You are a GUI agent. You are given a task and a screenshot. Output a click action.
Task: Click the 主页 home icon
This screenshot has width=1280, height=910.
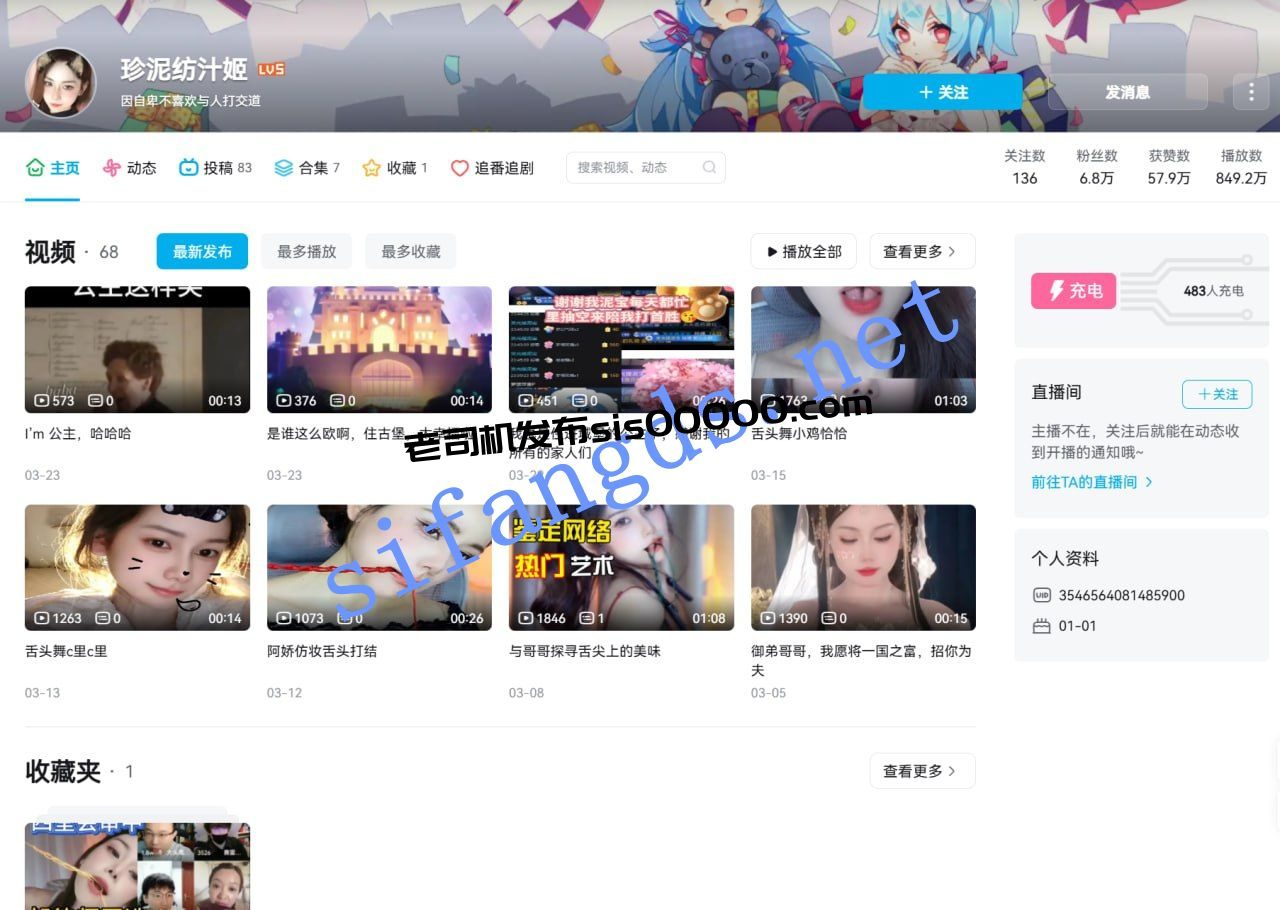tap(35, 168)
